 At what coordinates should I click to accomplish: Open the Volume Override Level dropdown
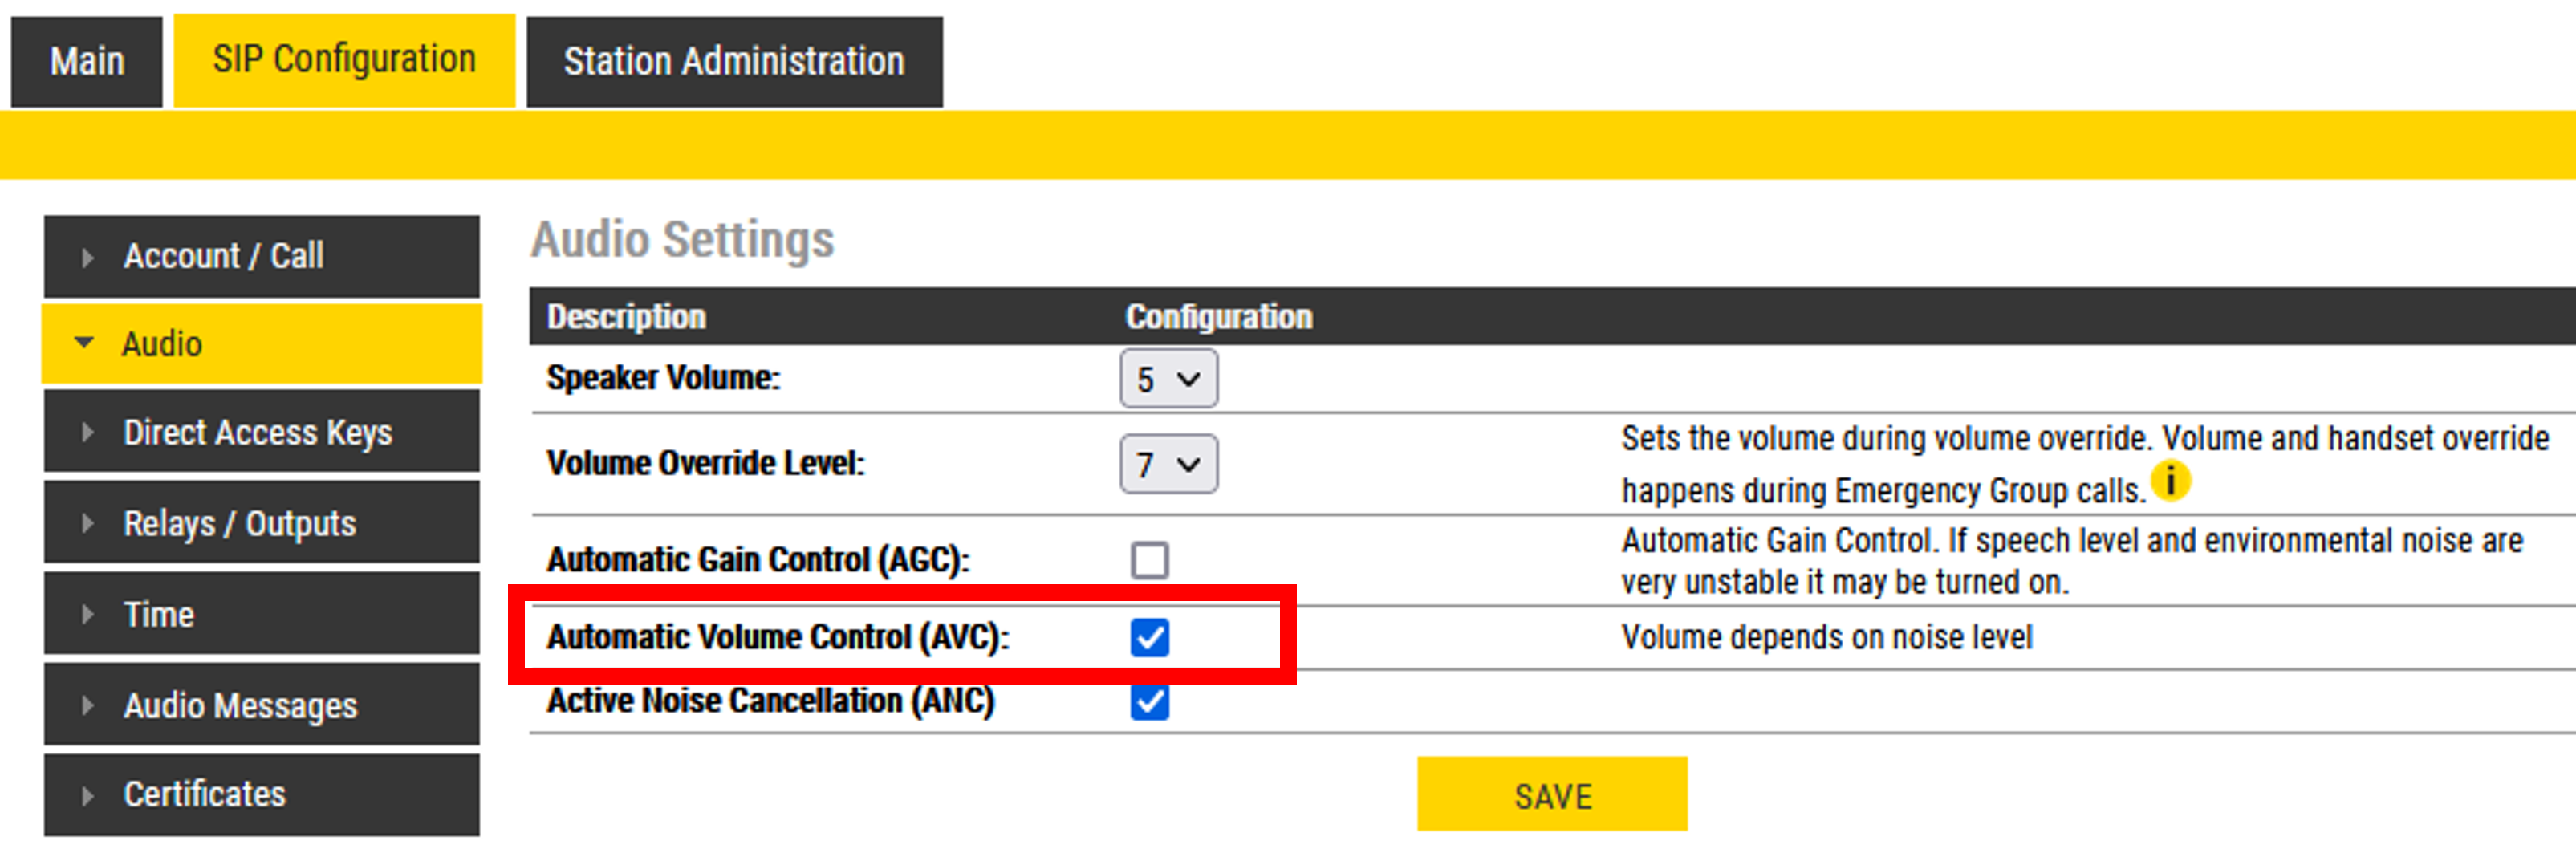[1168, 464]
